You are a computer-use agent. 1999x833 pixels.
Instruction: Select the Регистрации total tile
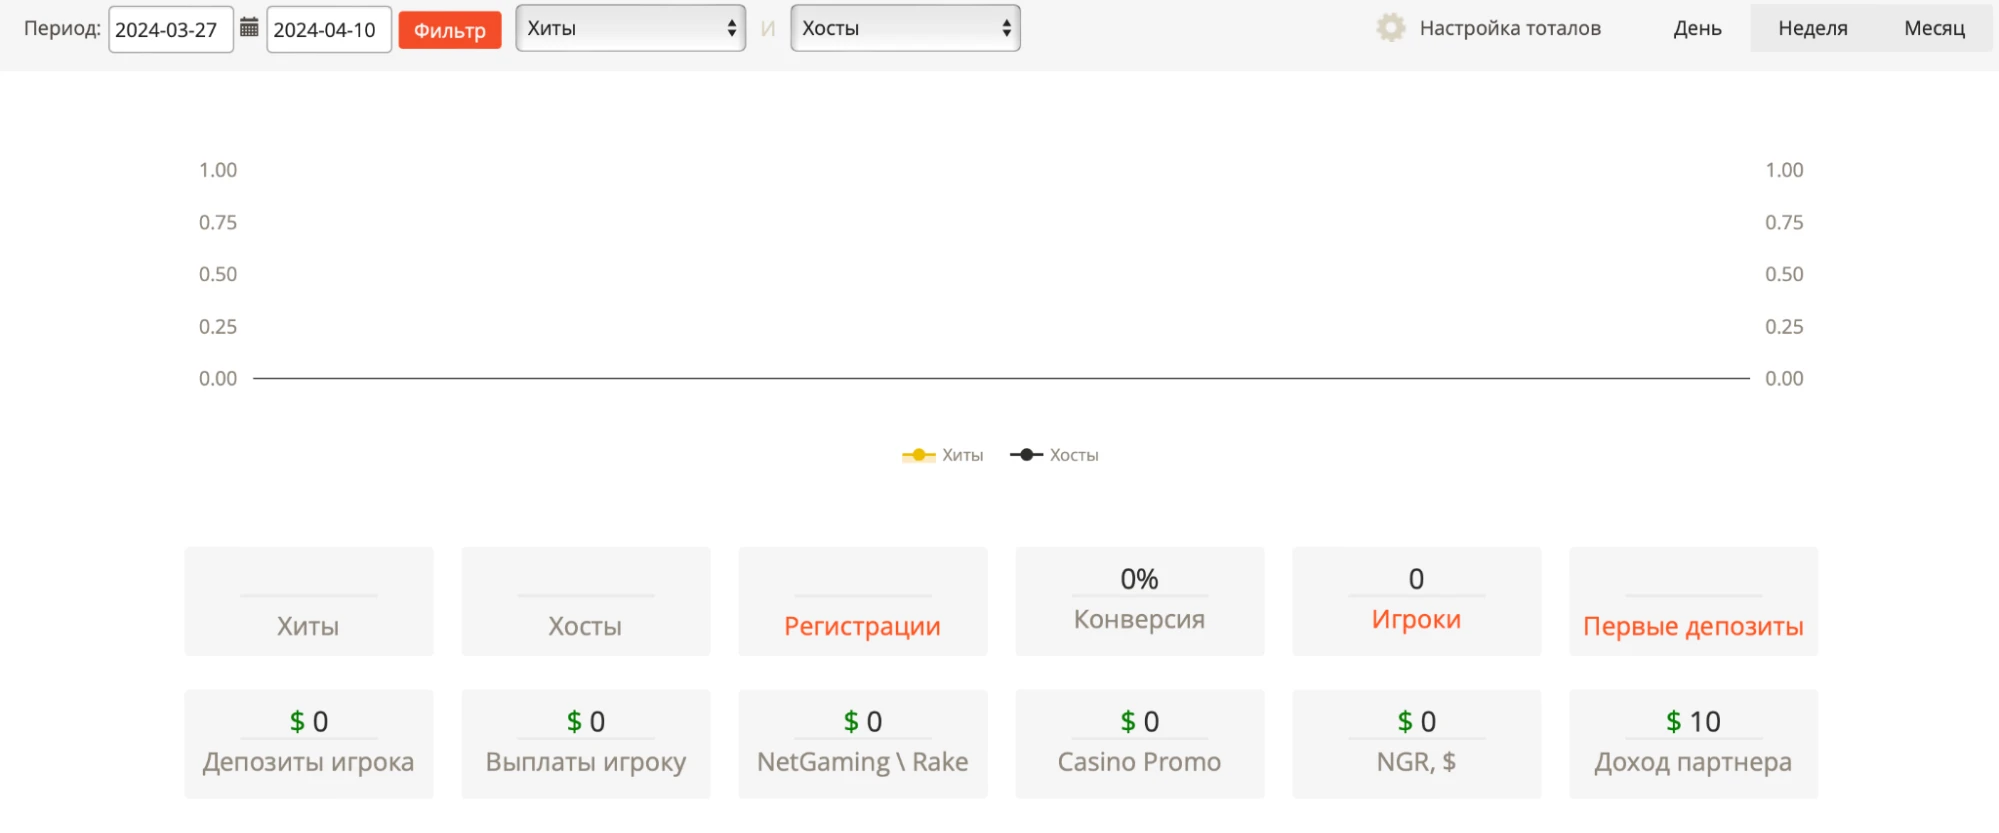tap(863, 601)
